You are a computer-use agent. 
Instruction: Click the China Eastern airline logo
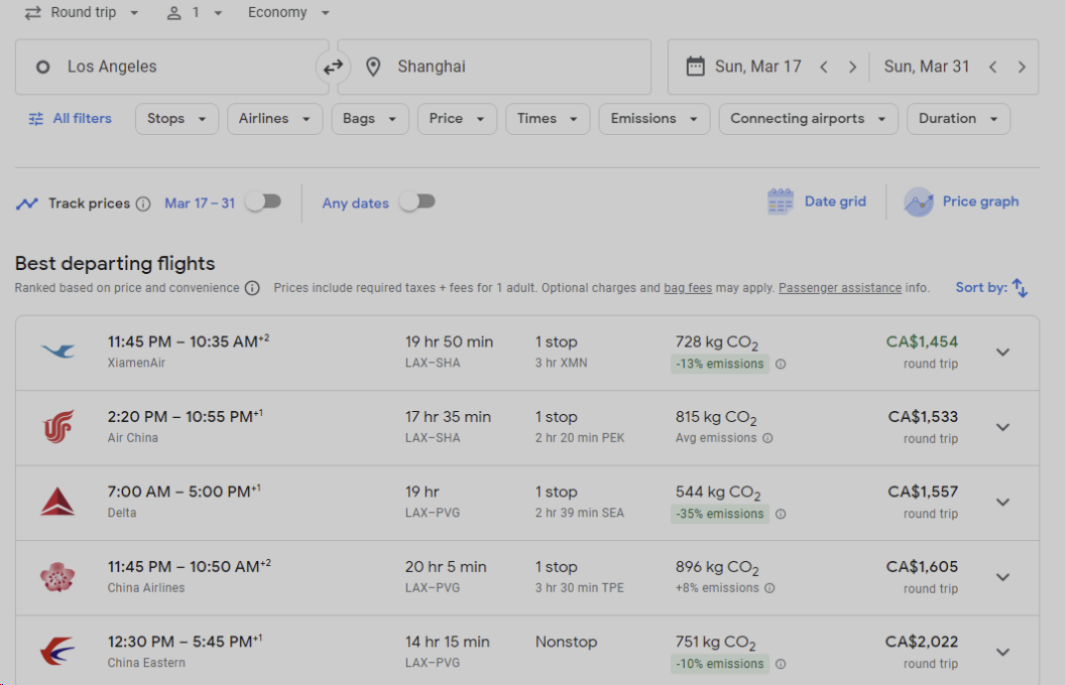tap(58, 652)
